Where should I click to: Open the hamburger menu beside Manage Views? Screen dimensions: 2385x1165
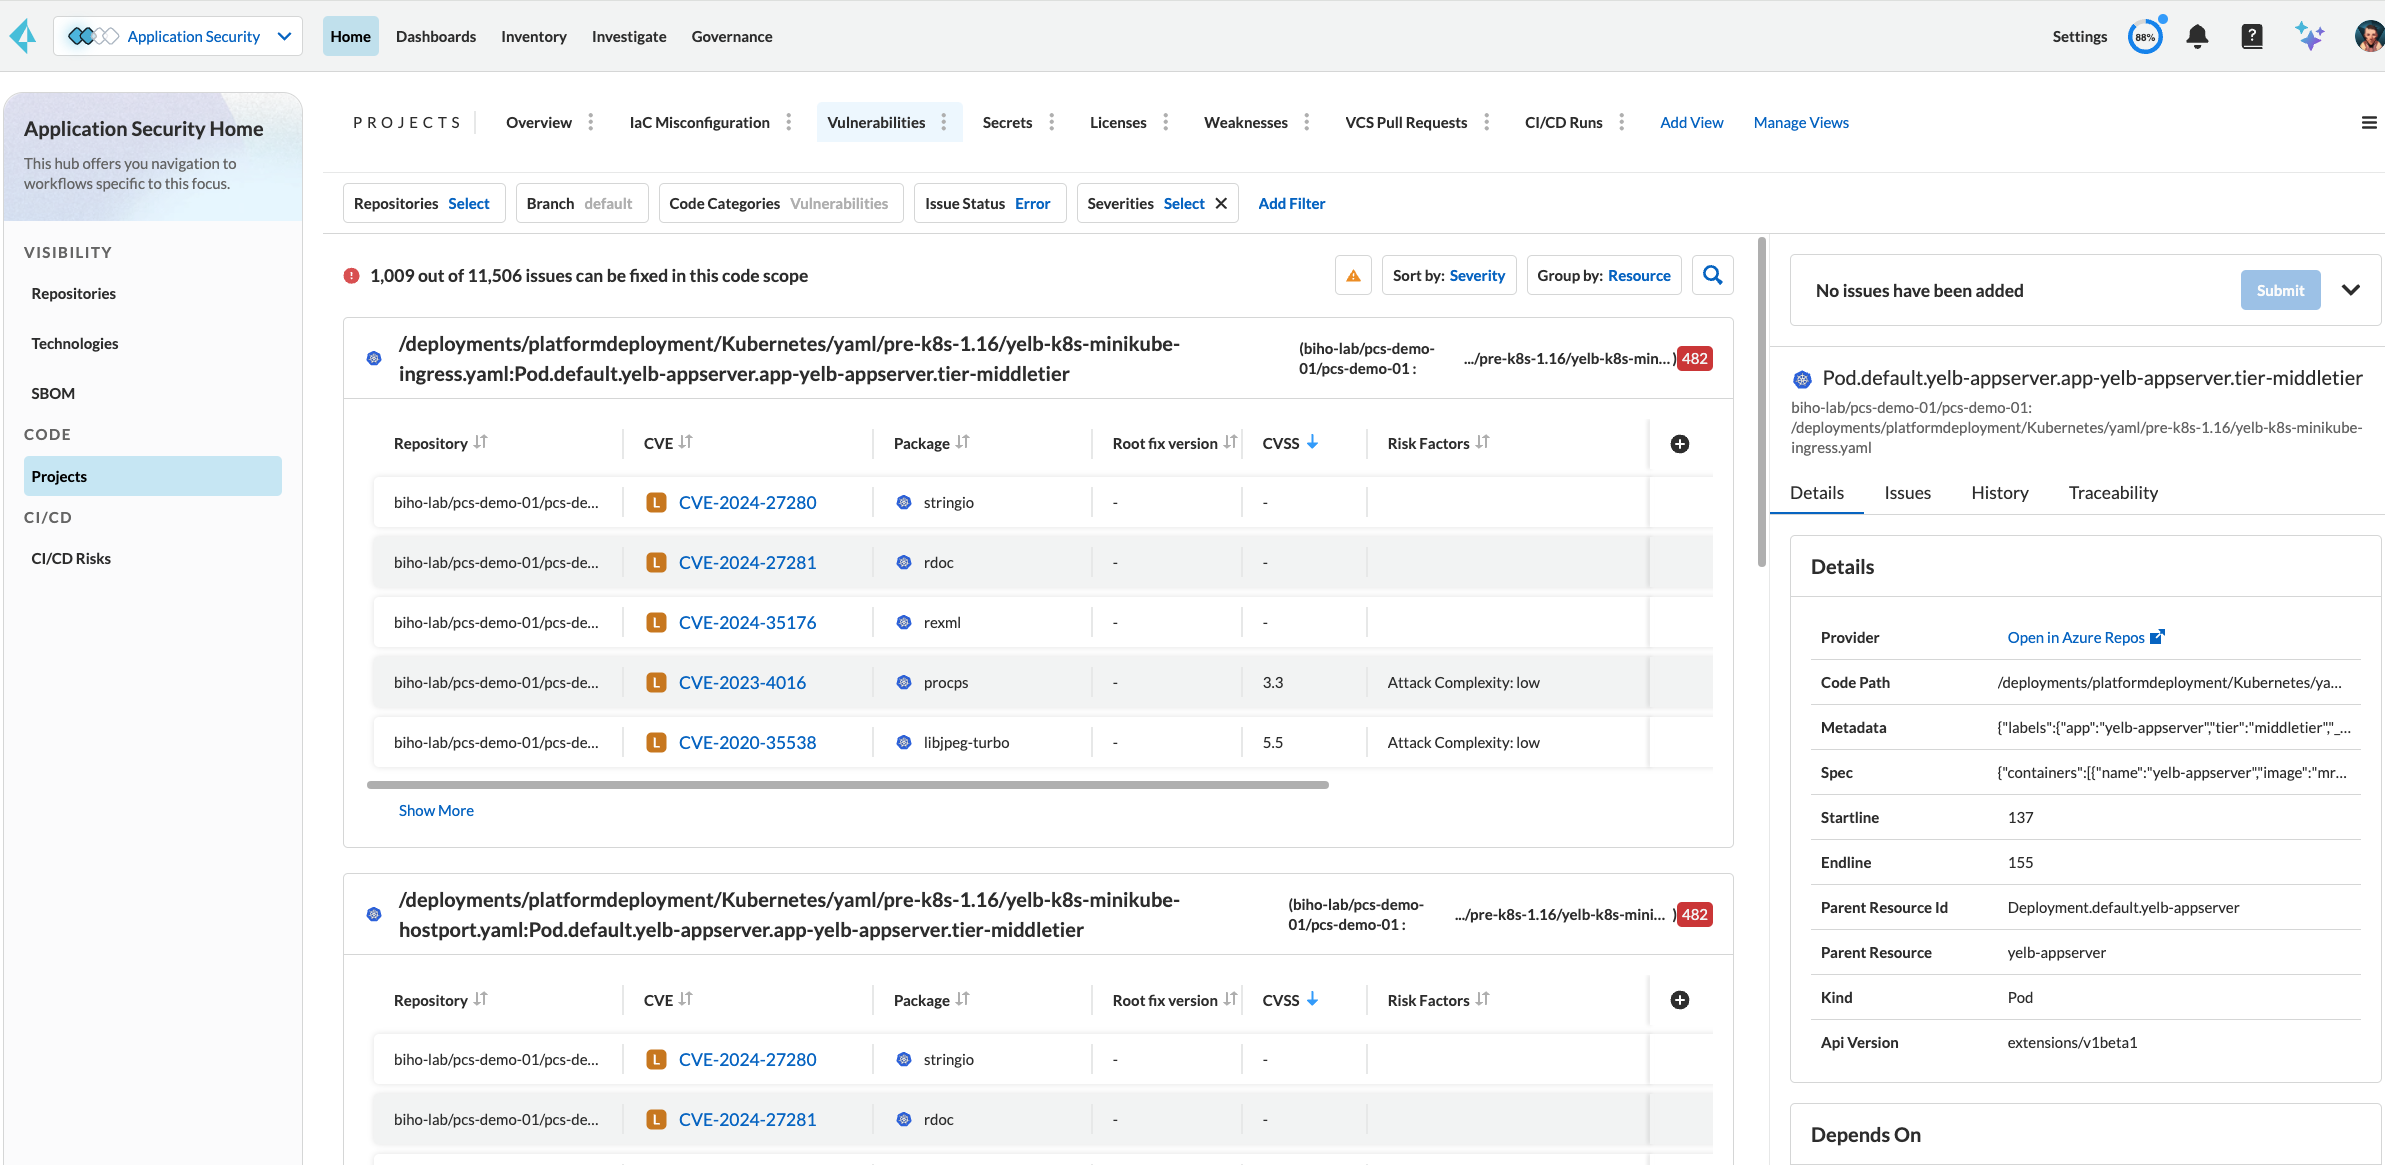(x=2368, y=123)
